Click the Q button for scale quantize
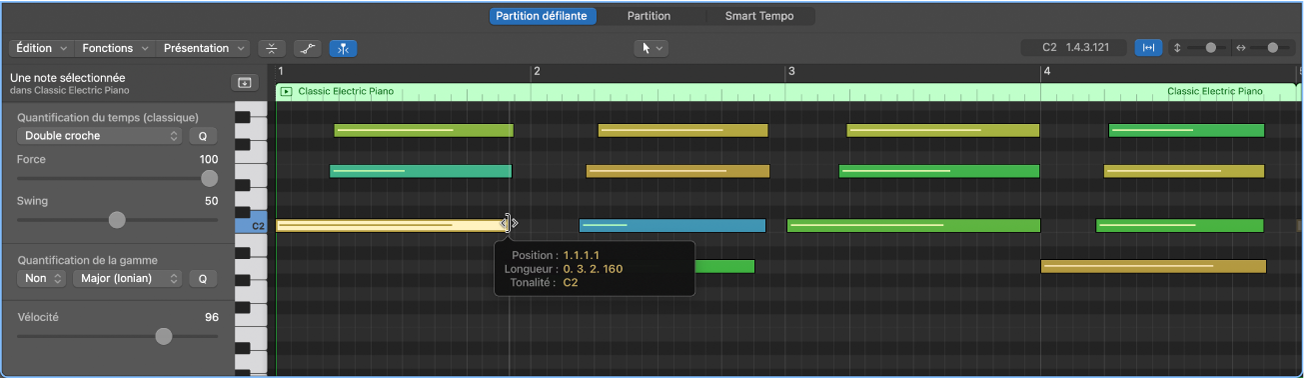The width and height of the screenshot is (1306, 378). tap(203, 279)
